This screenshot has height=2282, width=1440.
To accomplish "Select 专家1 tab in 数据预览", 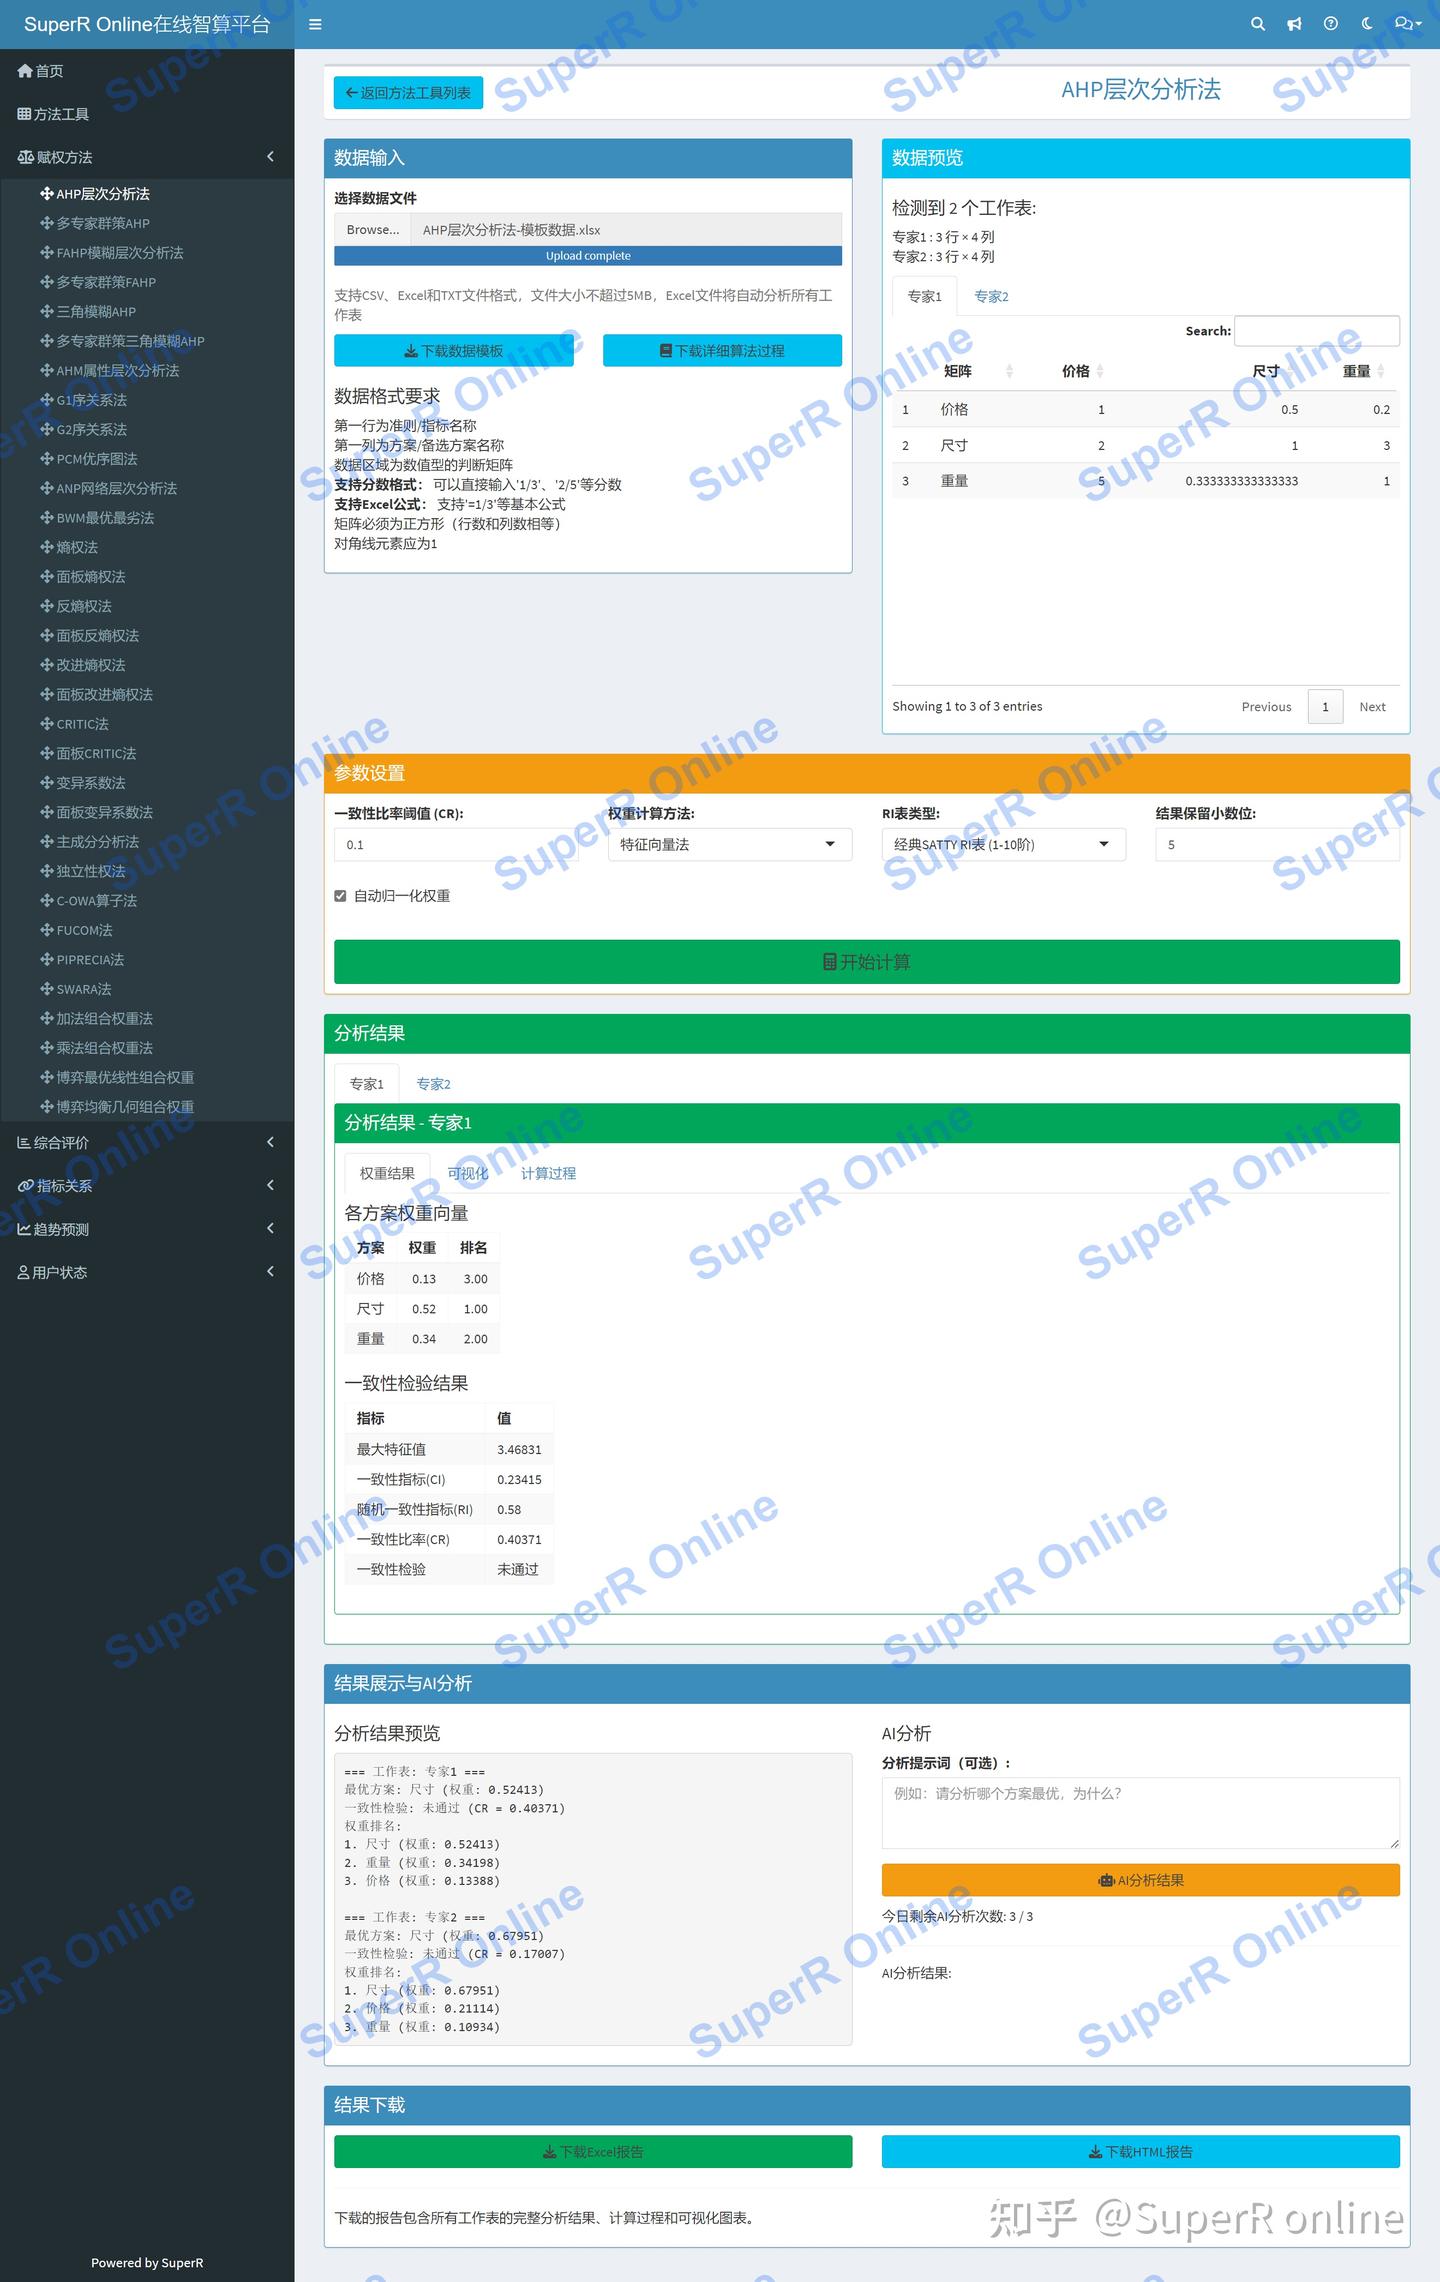I will coord(924,296).
